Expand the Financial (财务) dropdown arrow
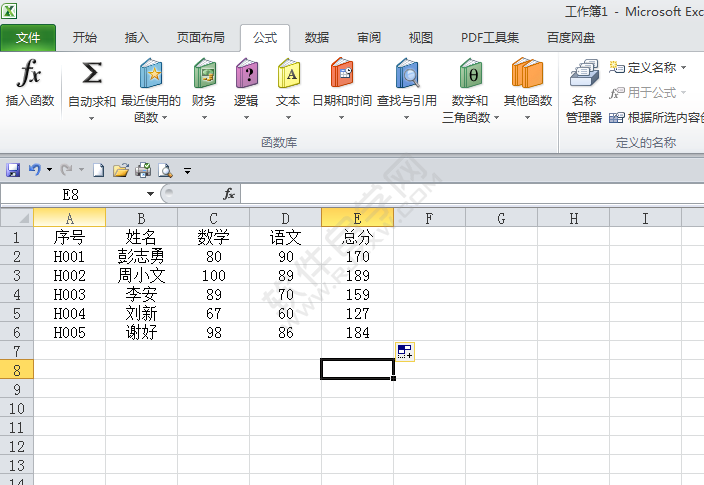The image size is (704, 485). pyautogui.click(x=204, y=118)
